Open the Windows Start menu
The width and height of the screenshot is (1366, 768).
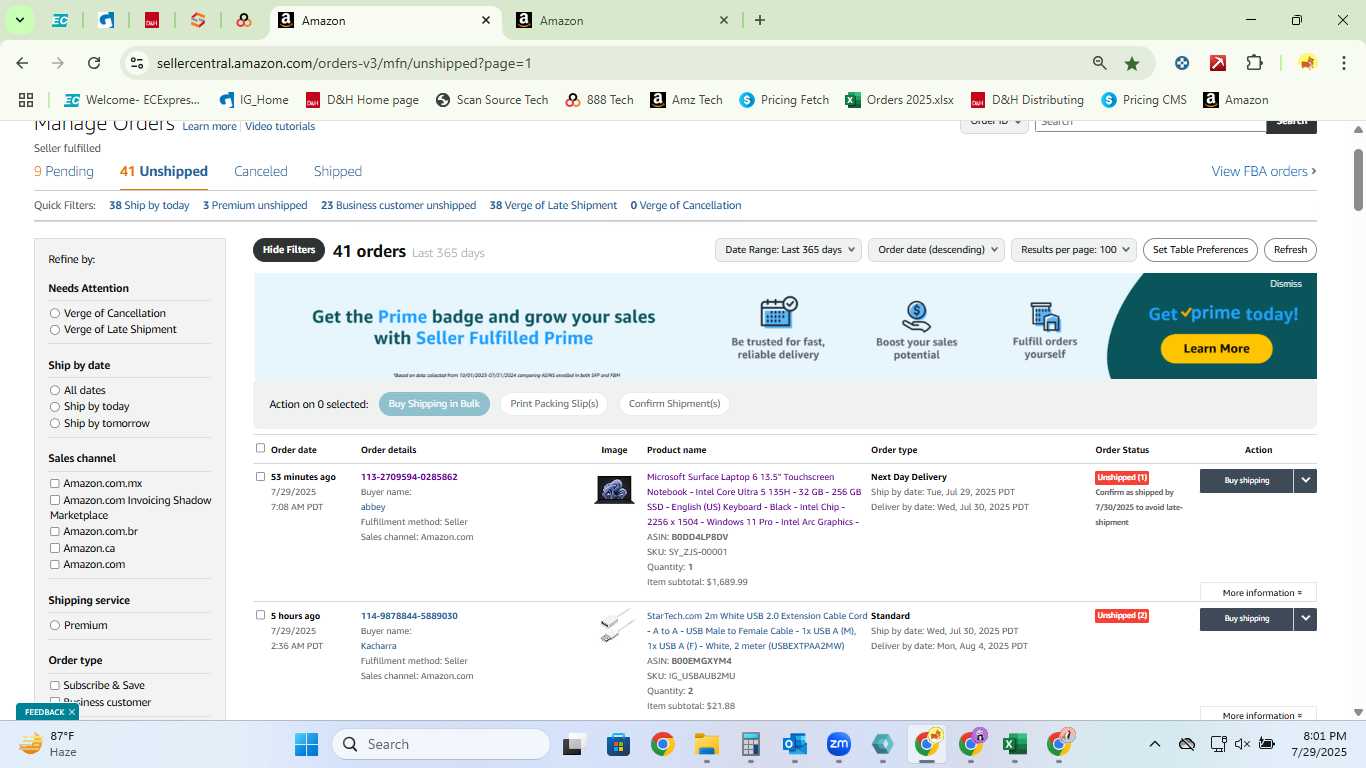[x=306, y=744]
